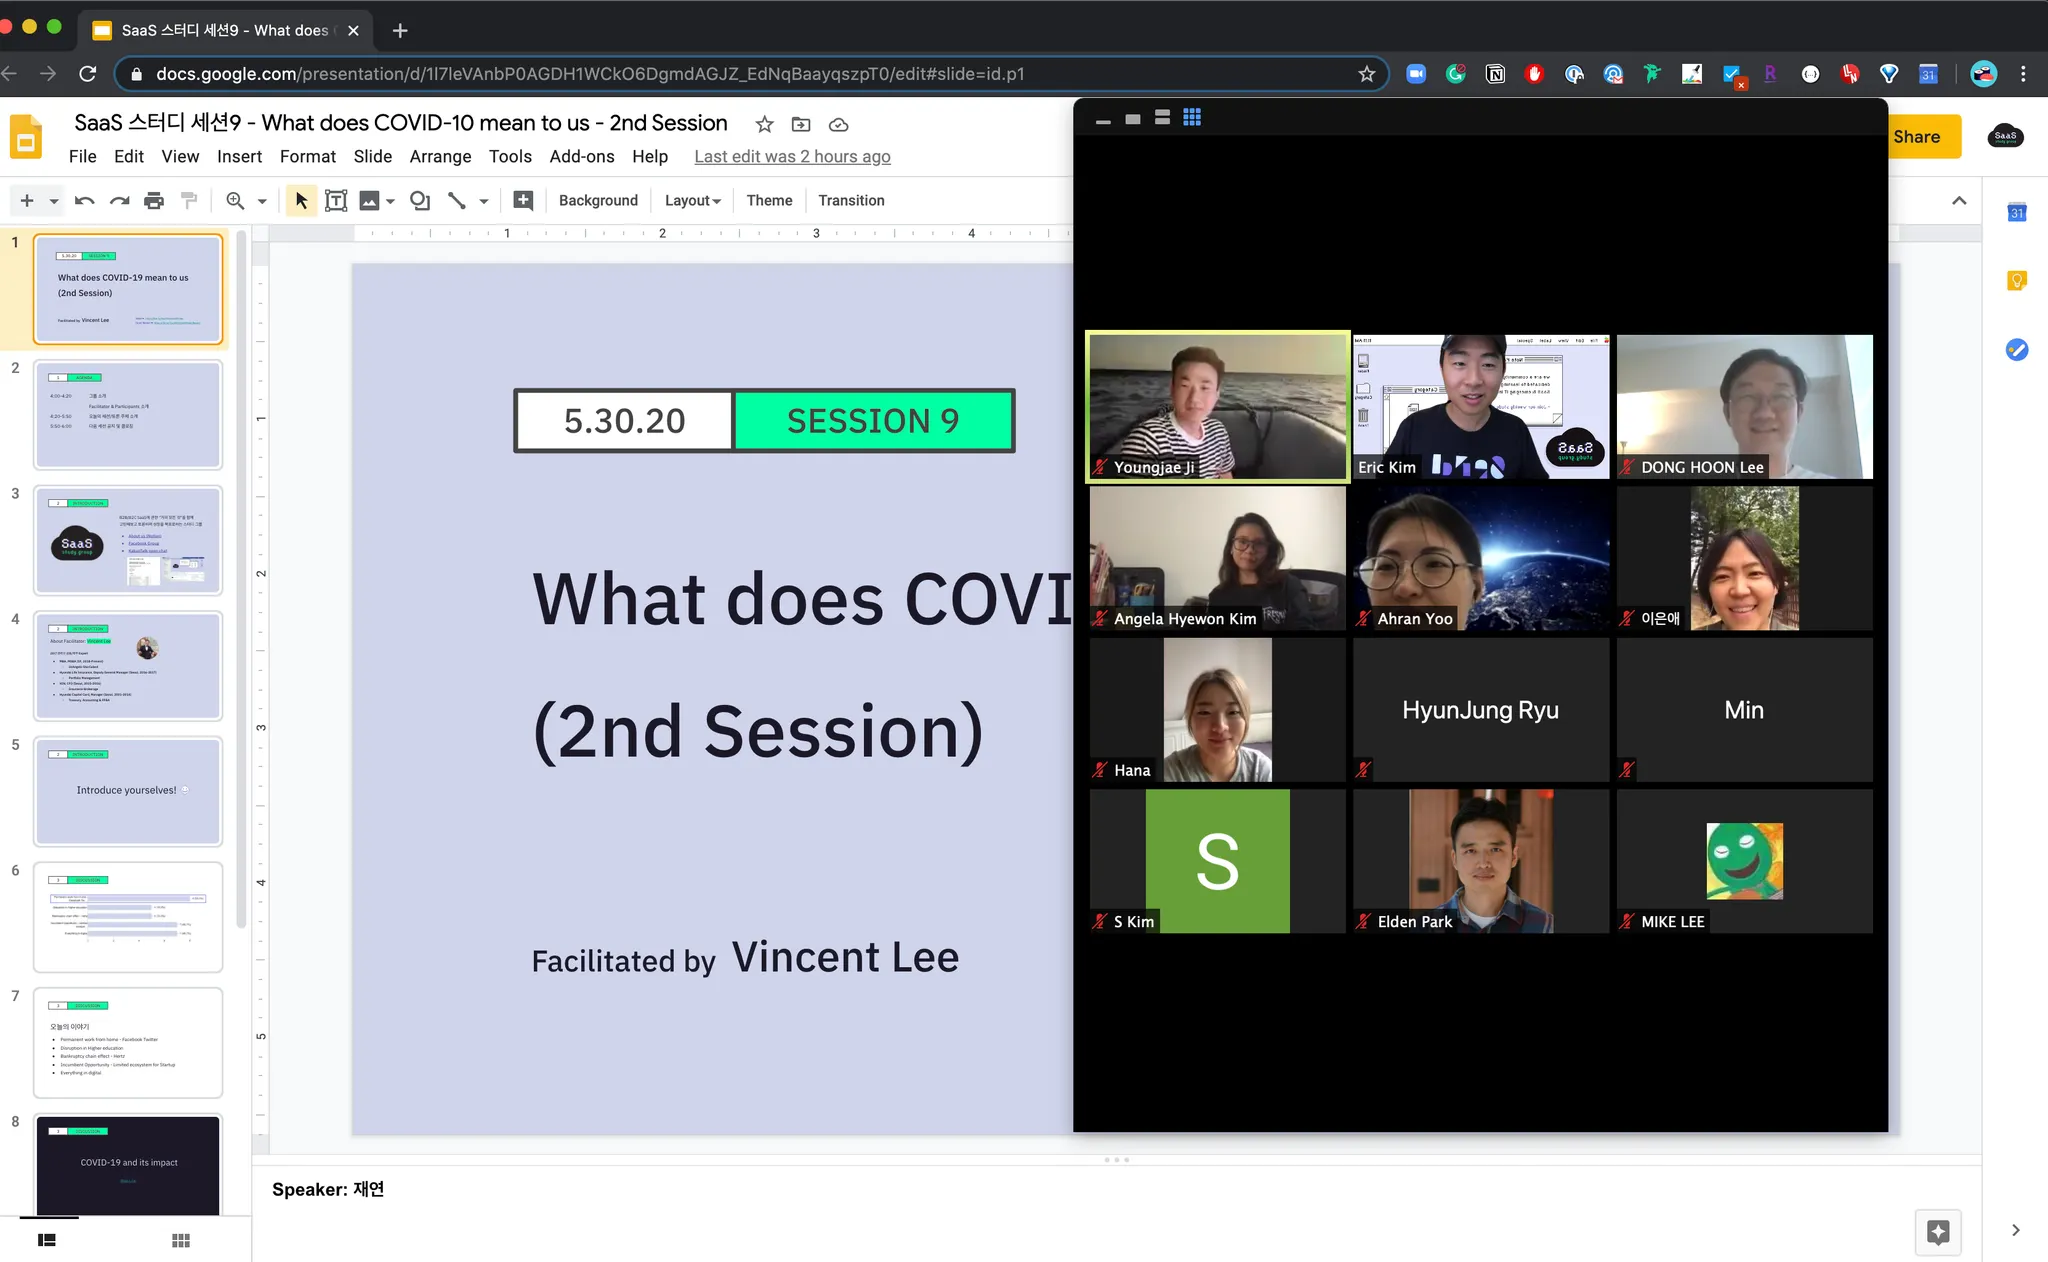Click the Add comment icon
Screen dimensions: 2048x1262
[523, 201]
